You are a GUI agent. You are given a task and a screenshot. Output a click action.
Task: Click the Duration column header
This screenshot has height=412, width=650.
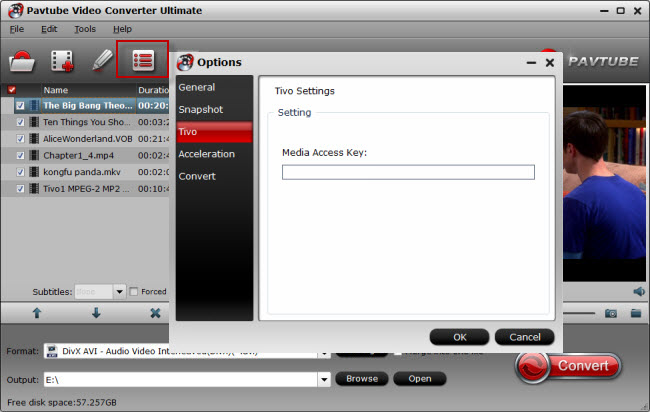pos(153,90)
